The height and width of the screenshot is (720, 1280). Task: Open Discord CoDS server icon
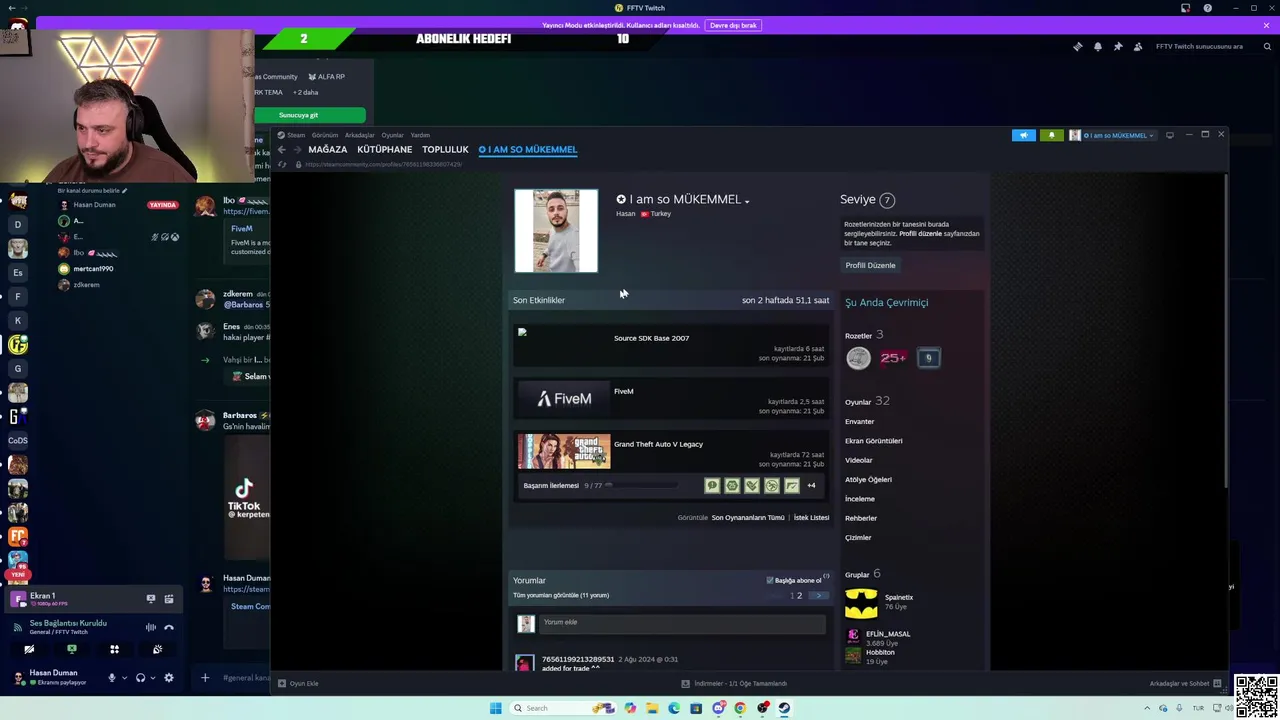tap(18, 440)
